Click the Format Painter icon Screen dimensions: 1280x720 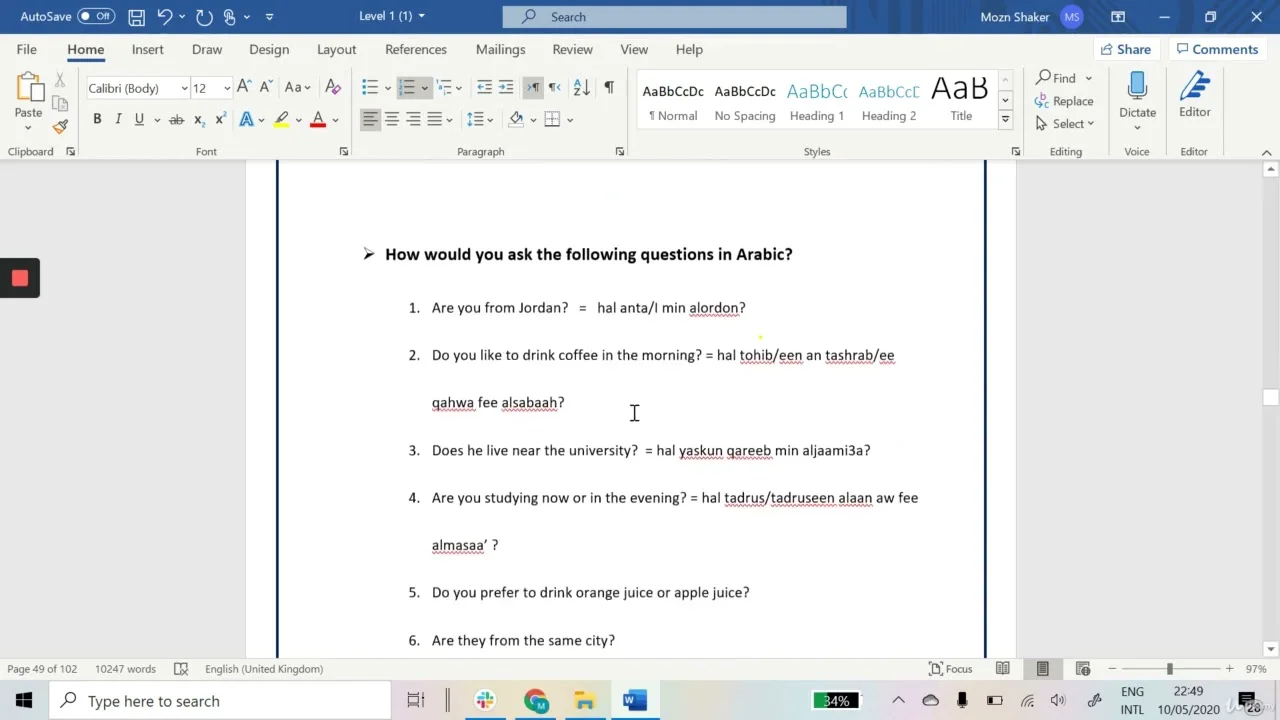(60, 127)
